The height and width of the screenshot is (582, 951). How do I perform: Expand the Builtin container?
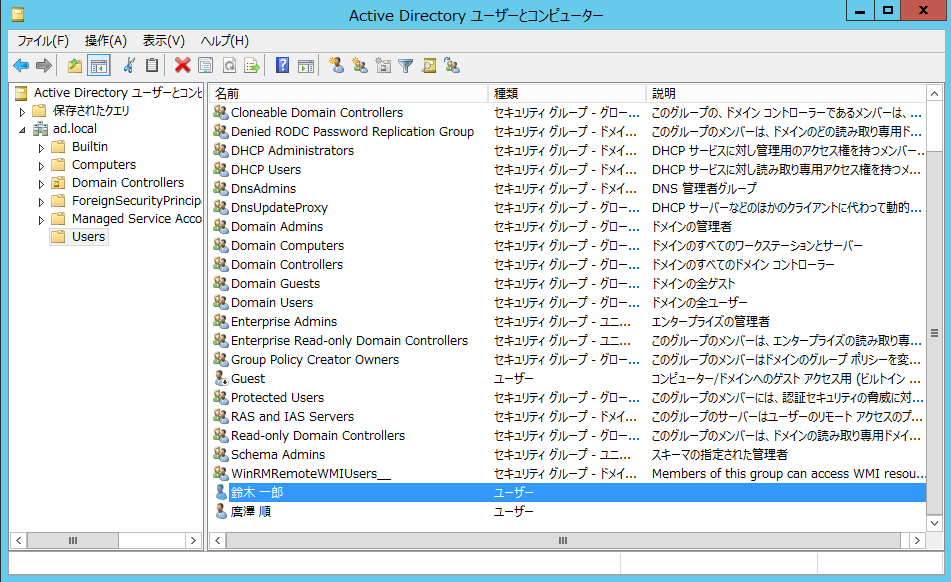click(41, 147)
